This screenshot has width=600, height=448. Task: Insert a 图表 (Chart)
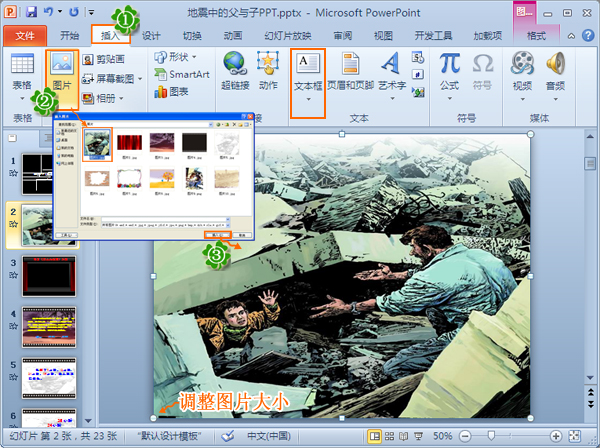(x=171, y=91)
